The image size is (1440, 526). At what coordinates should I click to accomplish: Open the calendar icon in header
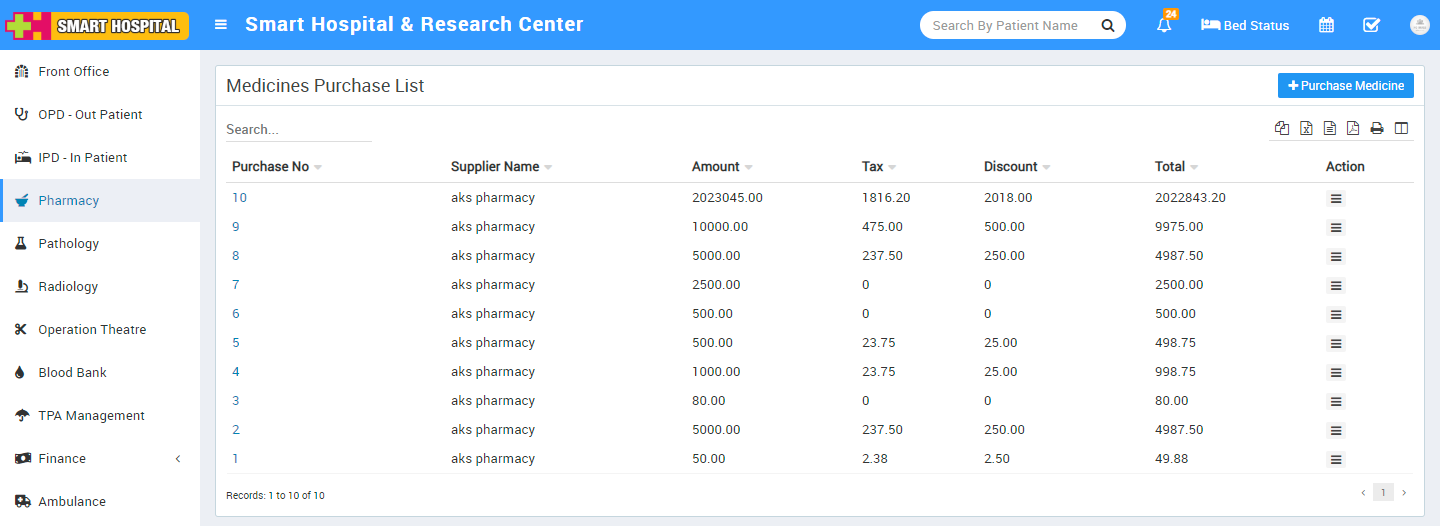[x=1326, y=26]
